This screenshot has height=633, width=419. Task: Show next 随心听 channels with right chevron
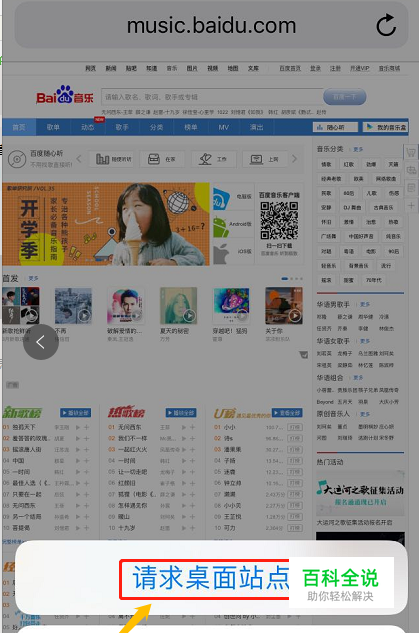tap(295, 159)
